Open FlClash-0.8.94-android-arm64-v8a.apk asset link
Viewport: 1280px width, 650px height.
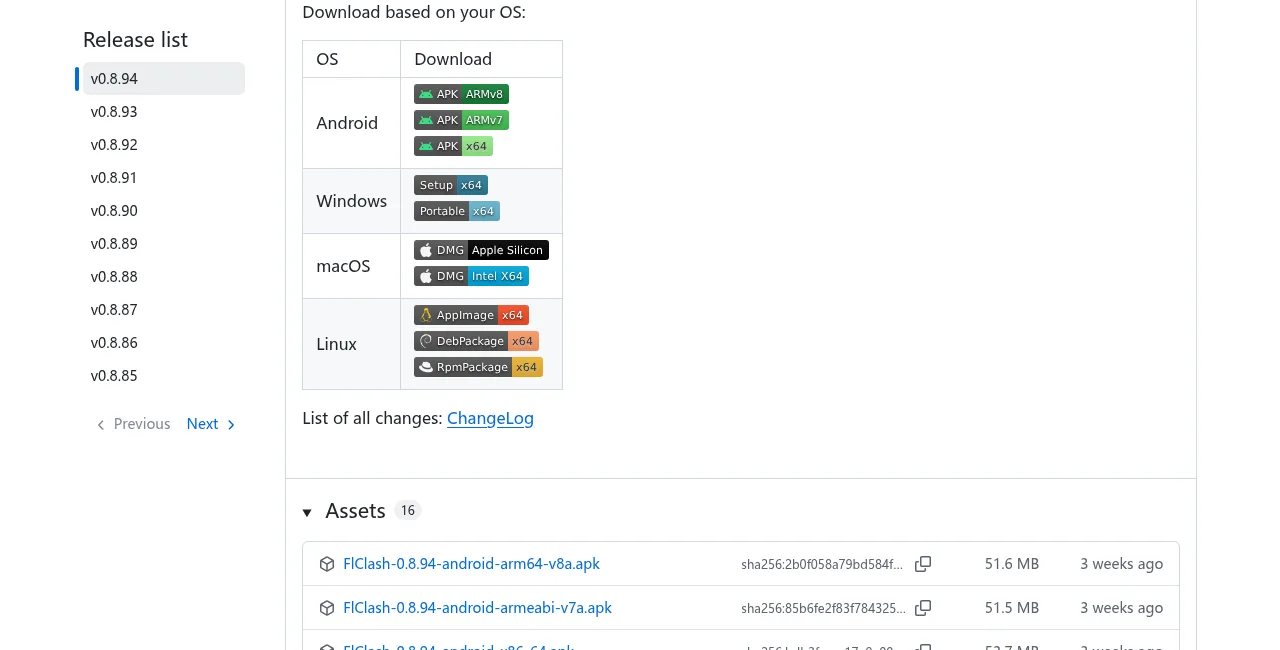(471, 564)
